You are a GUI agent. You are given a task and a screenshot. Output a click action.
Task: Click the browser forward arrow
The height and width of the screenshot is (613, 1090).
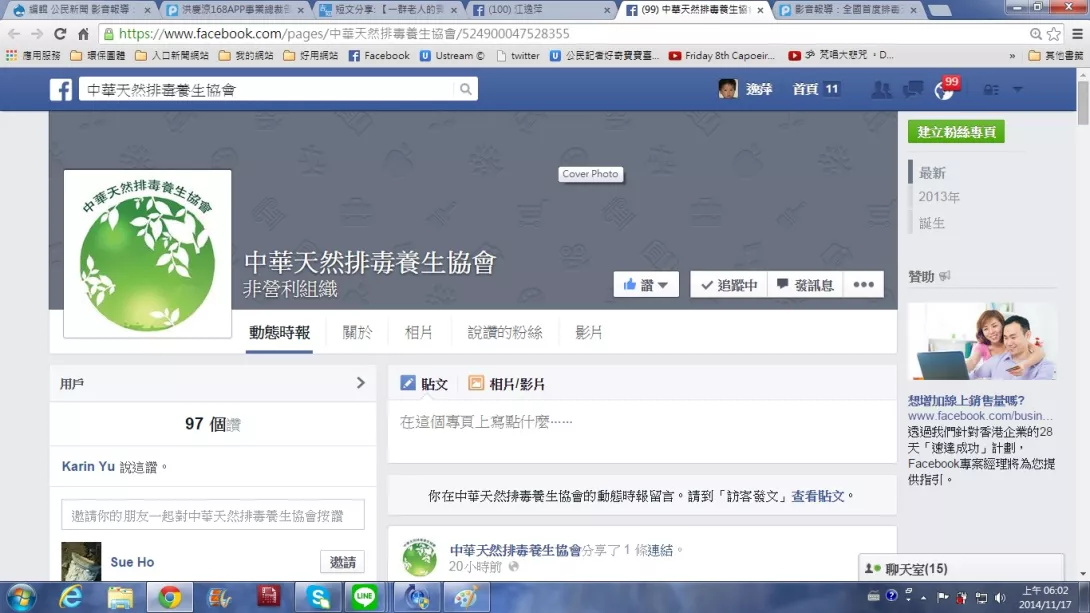click(37, 33)
